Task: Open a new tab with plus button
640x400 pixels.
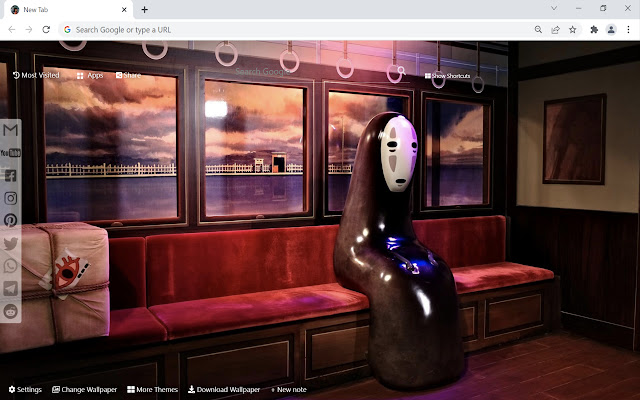Action: click(144, 9)
